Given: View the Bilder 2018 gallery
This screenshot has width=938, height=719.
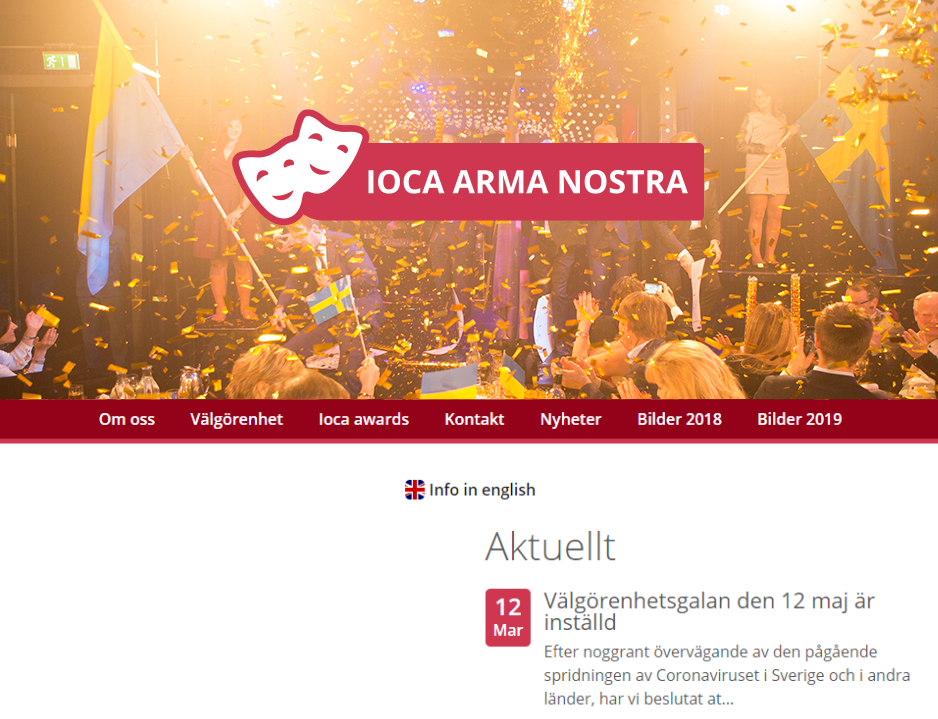Looking at the screenshot, I should [680, 419].
